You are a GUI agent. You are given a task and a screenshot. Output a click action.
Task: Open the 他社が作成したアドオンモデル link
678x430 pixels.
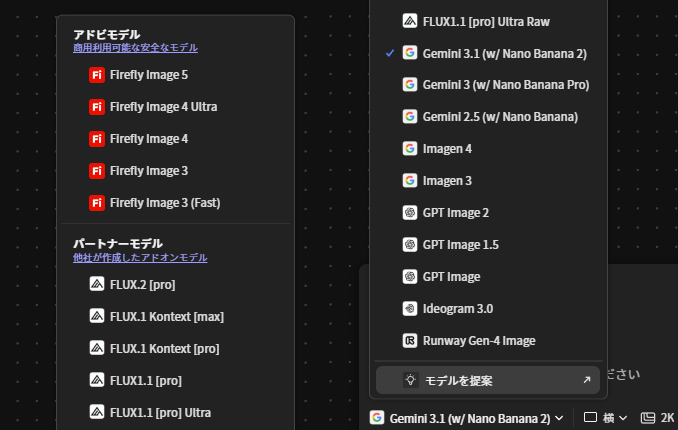click(140, 257)
